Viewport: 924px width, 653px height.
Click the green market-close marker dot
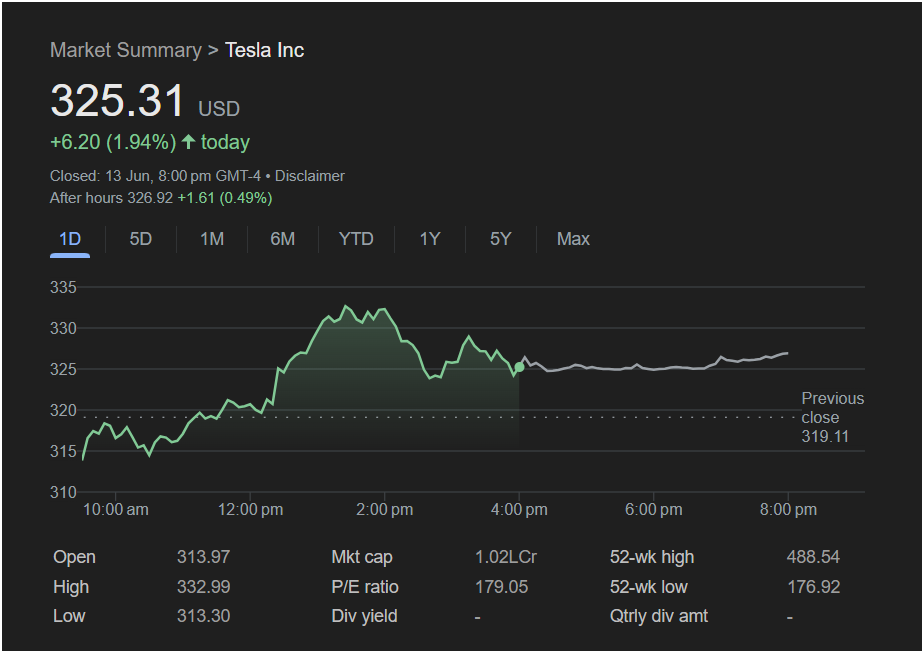[519, 367]
